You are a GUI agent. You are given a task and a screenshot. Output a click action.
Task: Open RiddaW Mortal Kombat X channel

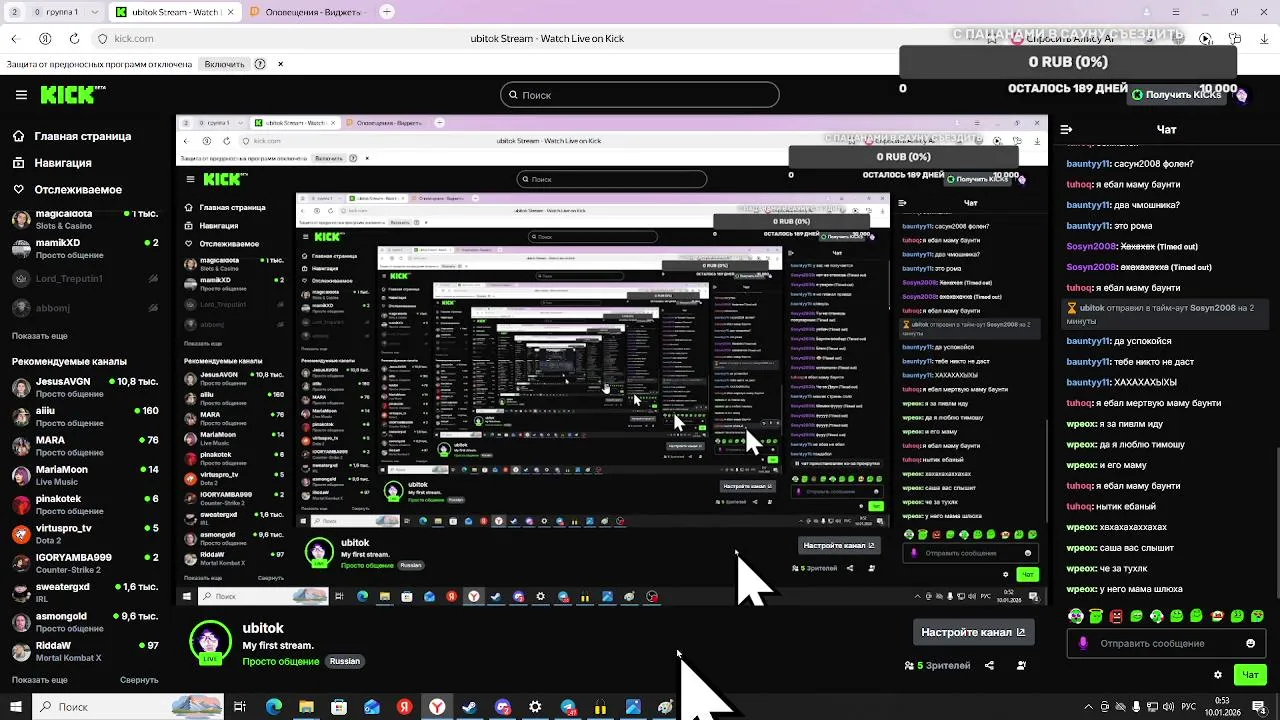pyautogui.click(x=85, y=652)
